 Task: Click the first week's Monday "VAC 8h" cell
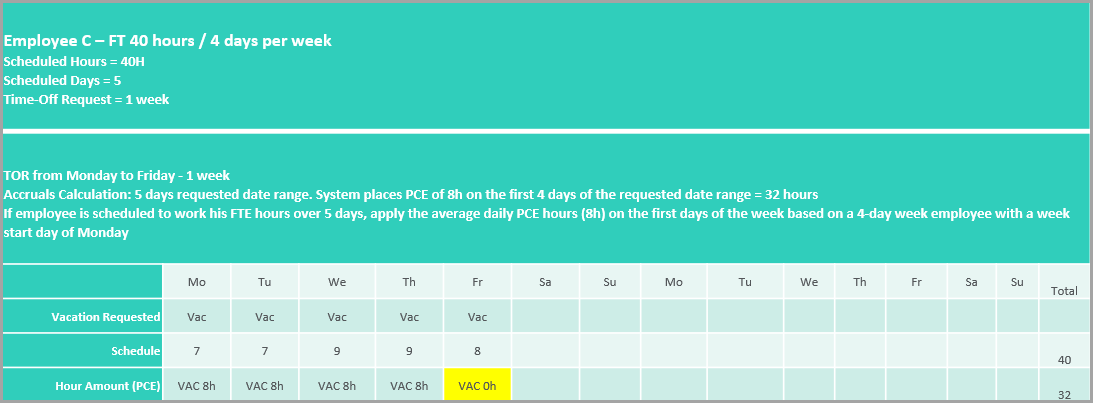(x=197, y=385)
